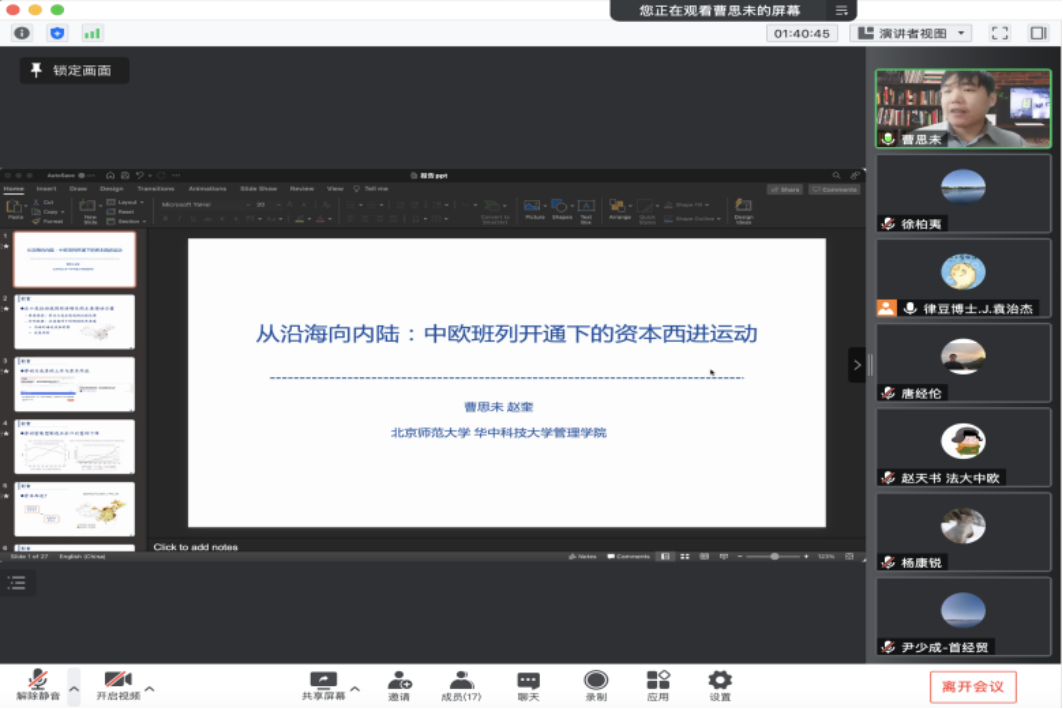Expand video options arrow beside 开启视频
This screenshot has height=709, width=1063.
pos(150,688)
